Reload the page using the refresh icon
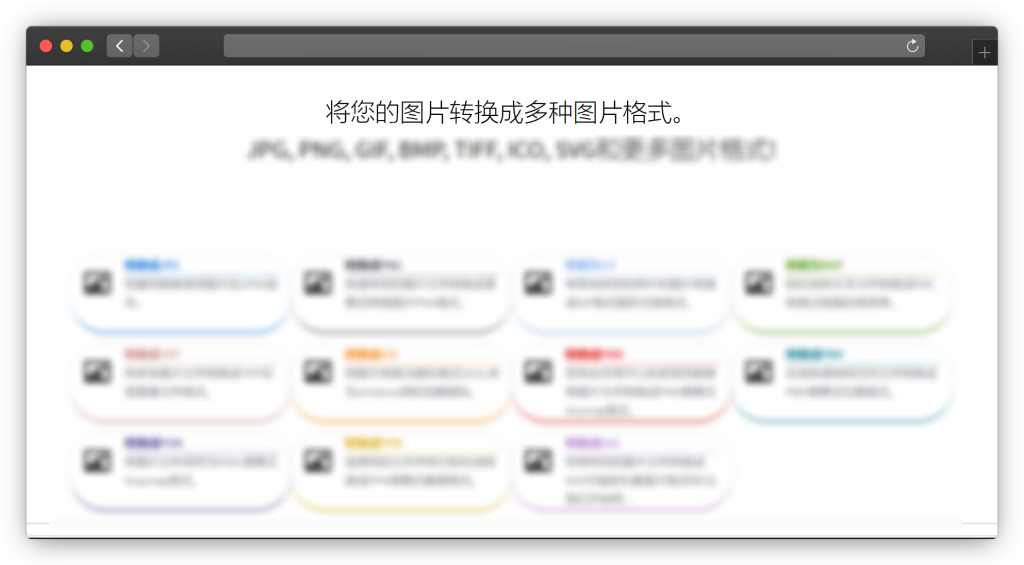Screen dimensions: 1024x565 [x=912, y=46]
